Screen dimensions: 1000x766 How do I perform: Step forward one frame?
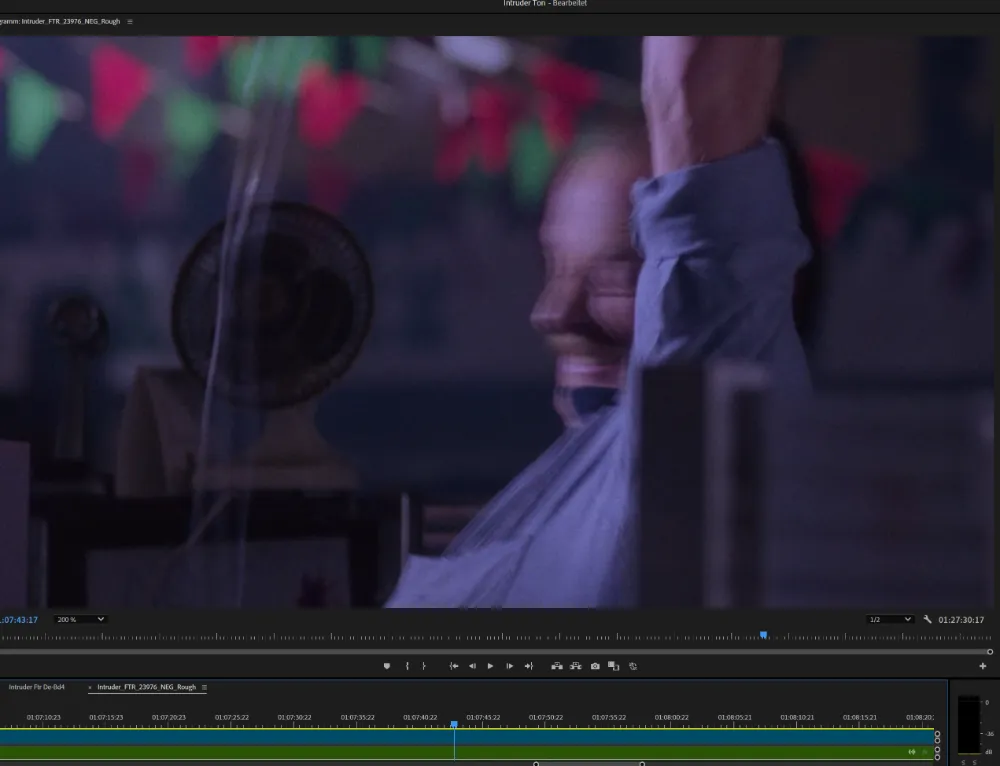point(509,666)
